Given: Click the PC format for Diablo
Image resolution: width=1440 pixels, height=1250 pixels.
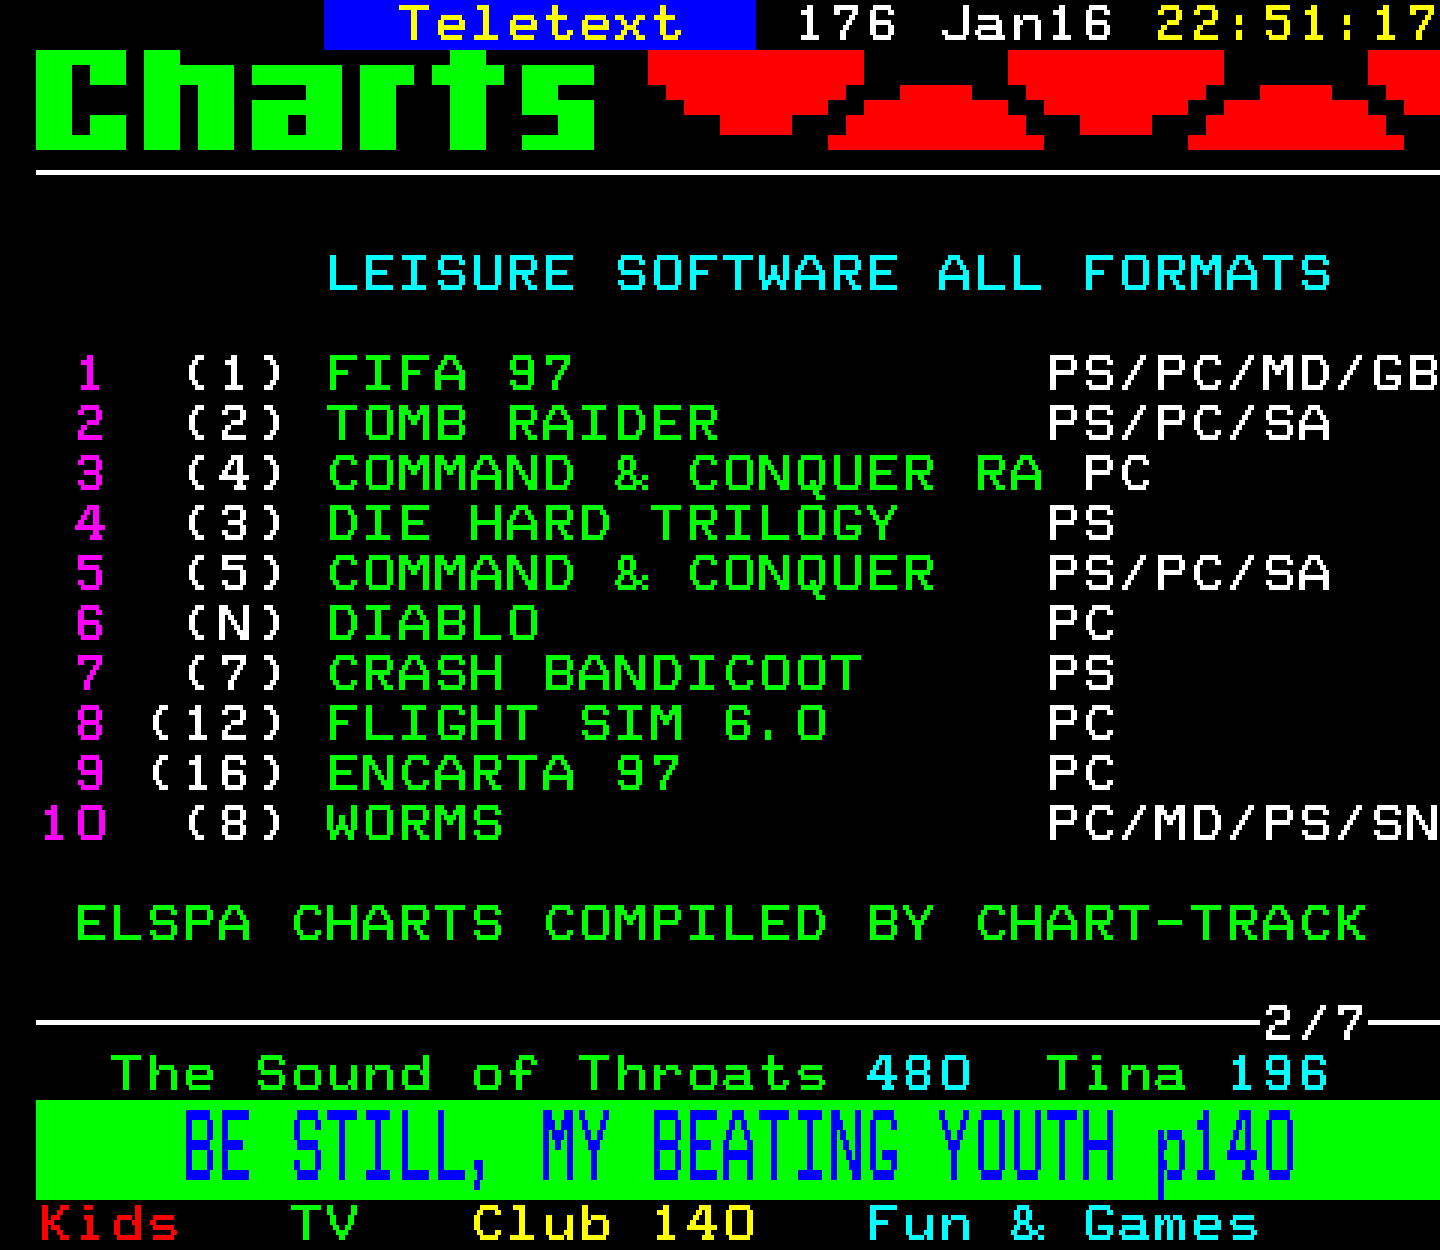Looking at the screenshot, I should (1081, 624).
